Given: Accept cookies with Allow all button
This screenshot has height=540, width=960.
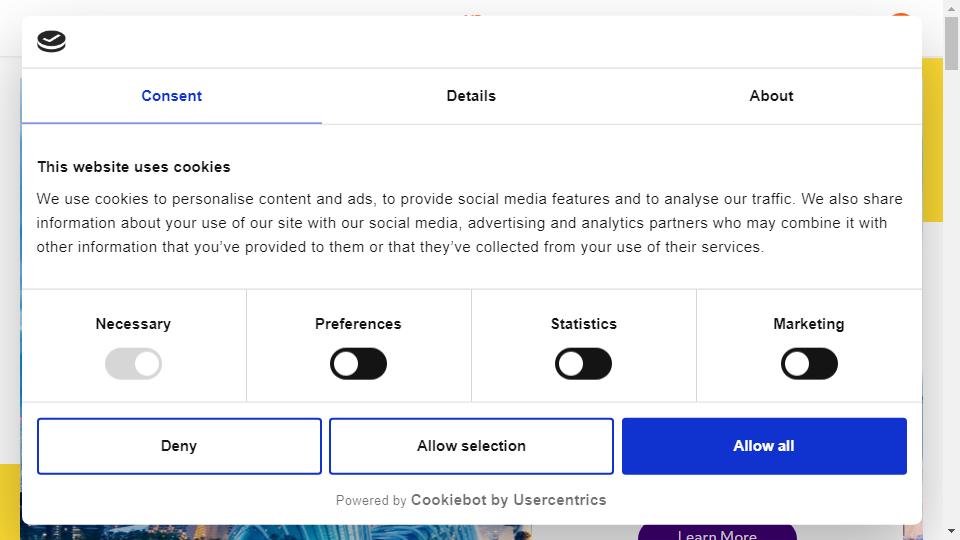Looking at the screenshot, I should click(x=764, y=446).
